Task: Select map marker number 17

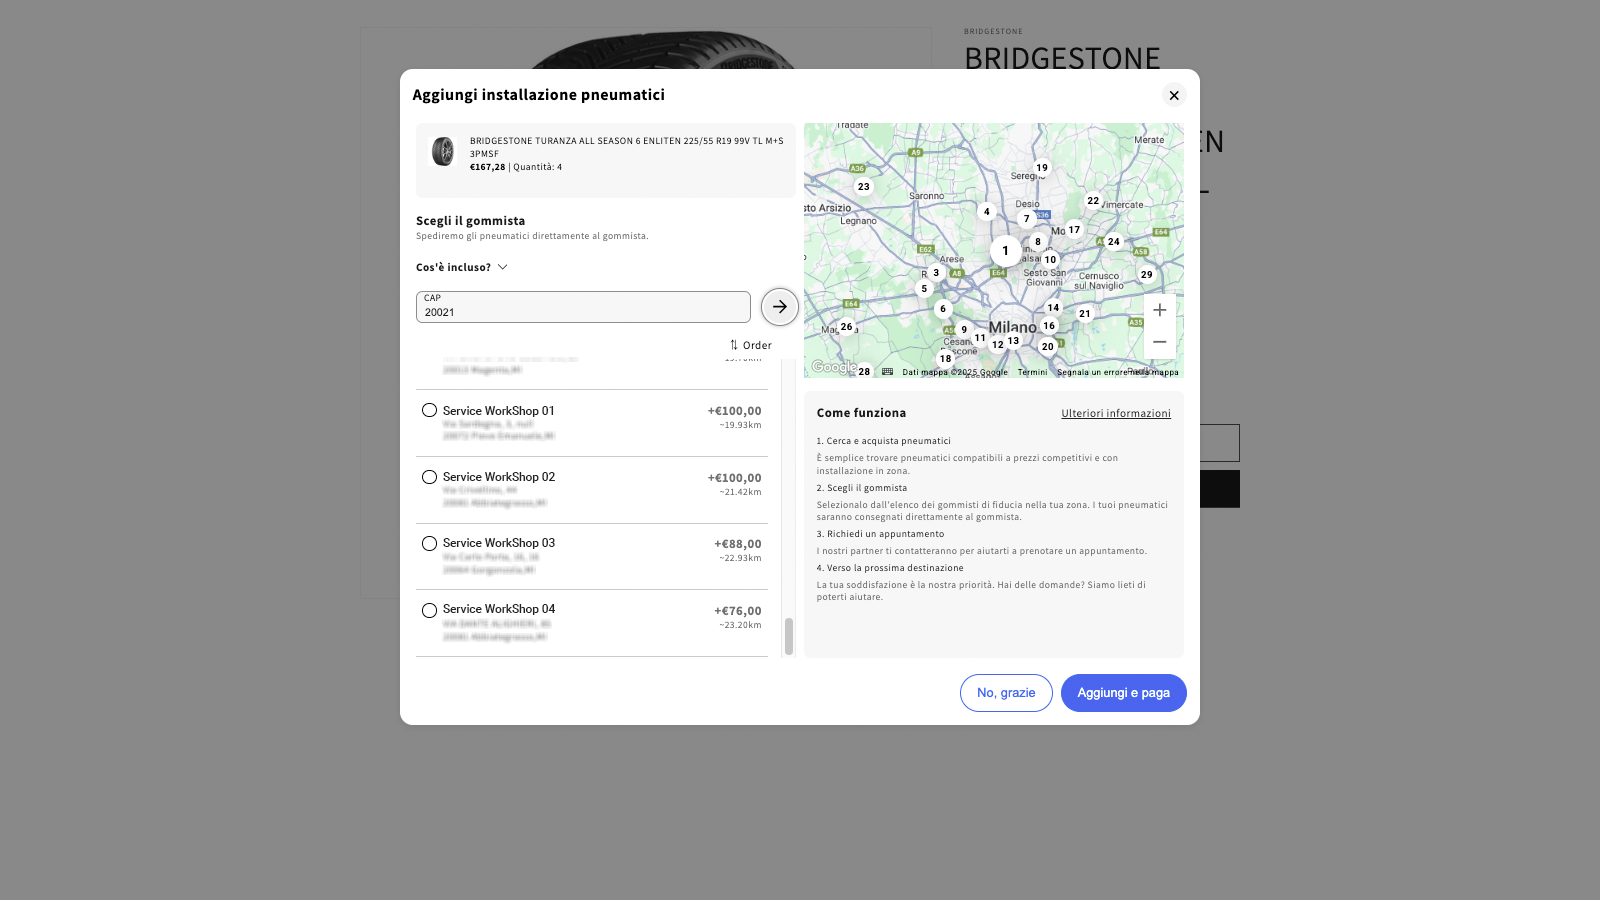Action: [x=1074, y=230]
